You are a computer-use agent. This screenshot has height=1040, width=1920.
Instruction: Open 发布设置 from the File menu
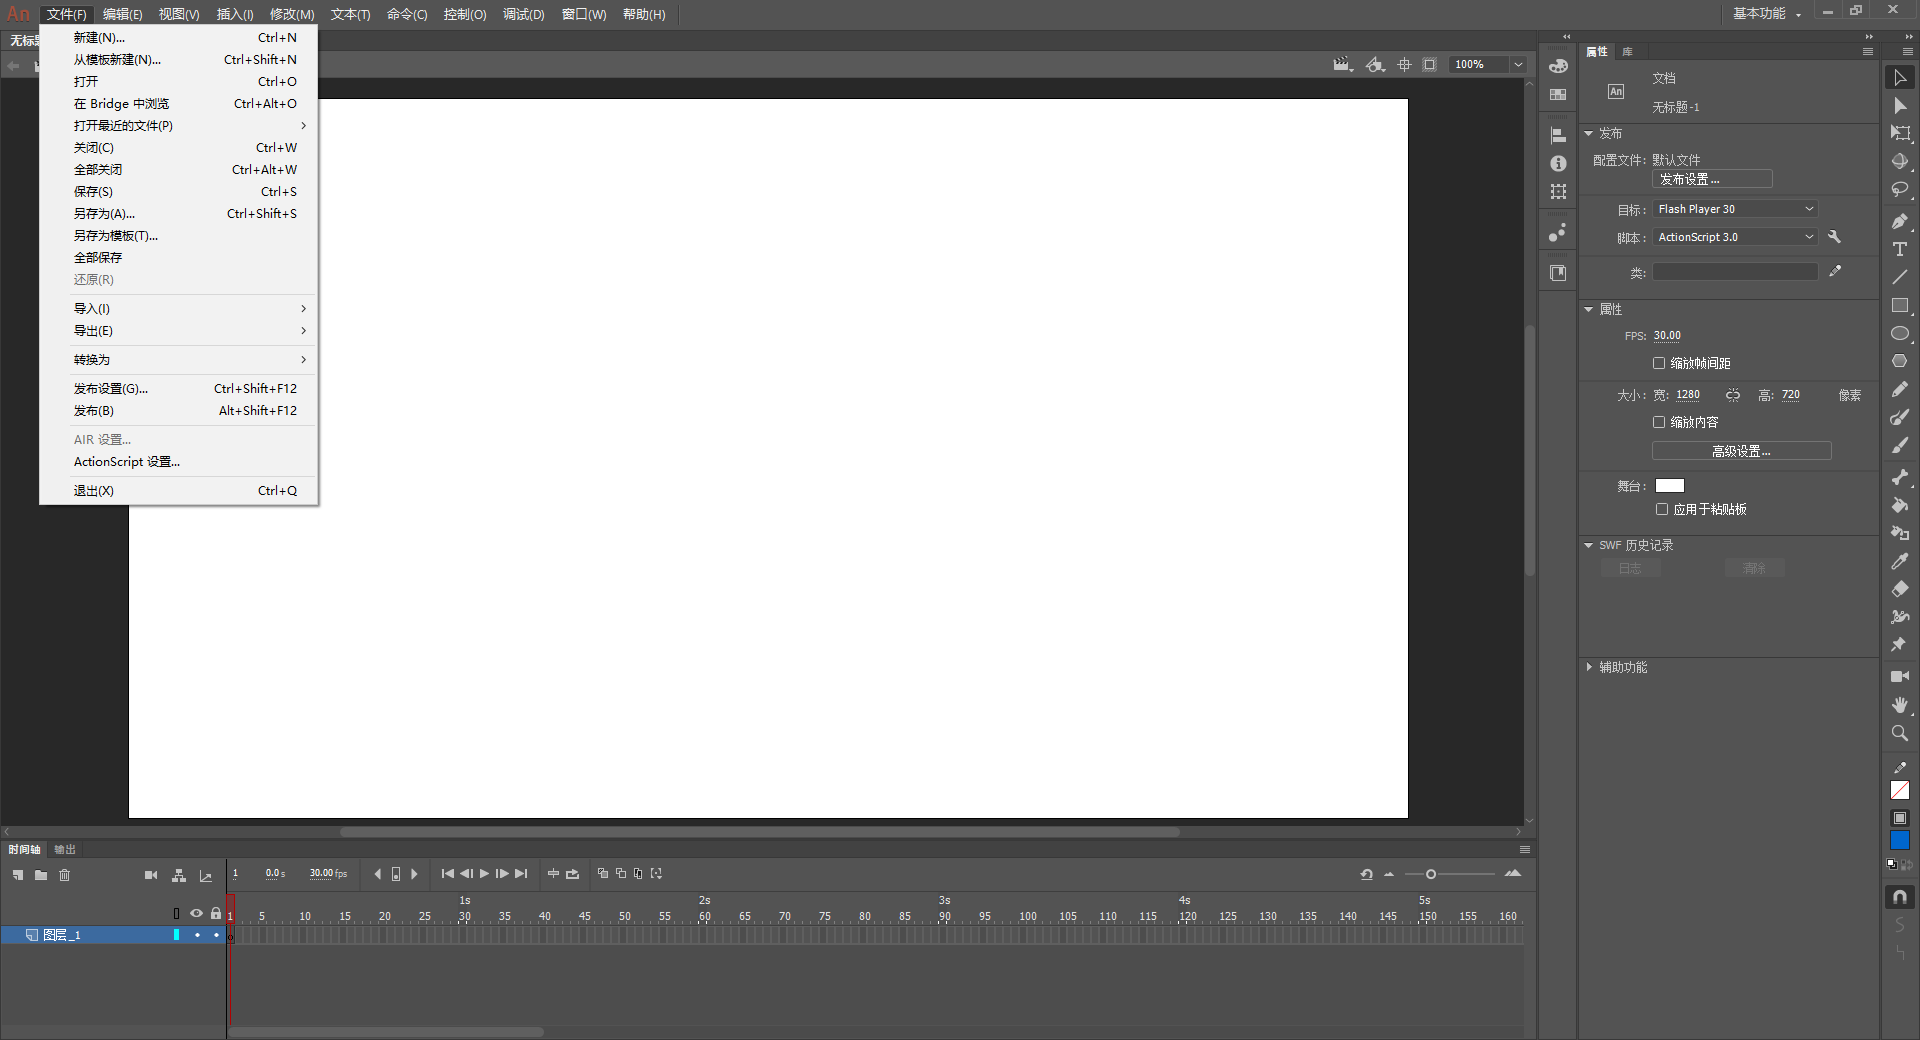coord(111,388)
